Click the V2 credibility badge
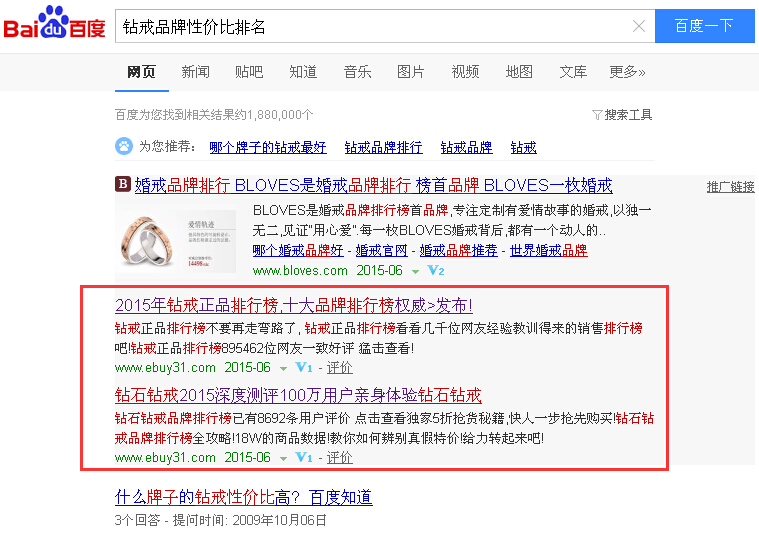Screen dimensions: 759x533 coord(436,271)
